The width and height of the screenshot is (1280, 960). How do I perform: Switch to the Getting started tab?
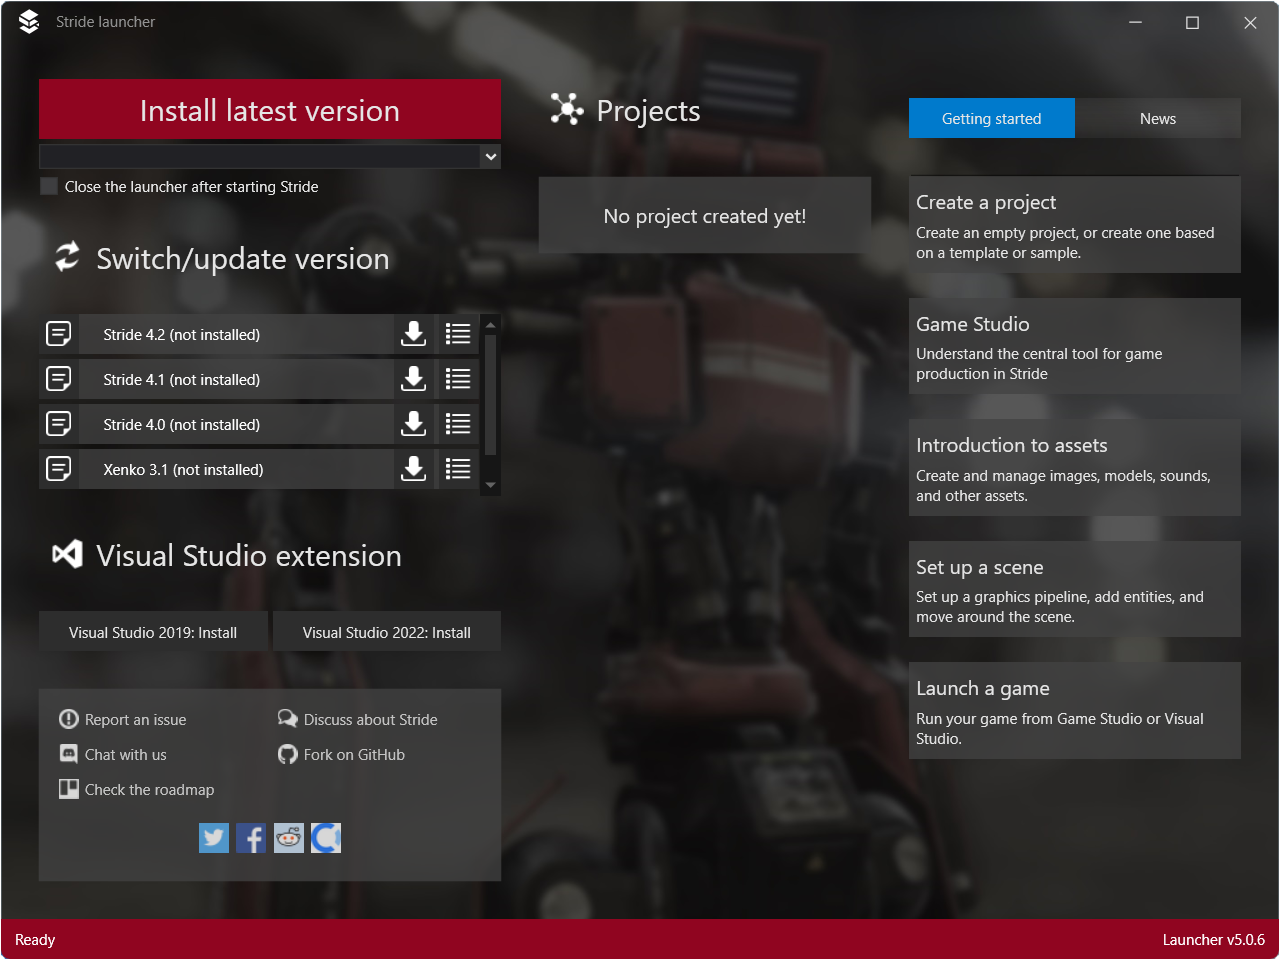pos(992,118)
